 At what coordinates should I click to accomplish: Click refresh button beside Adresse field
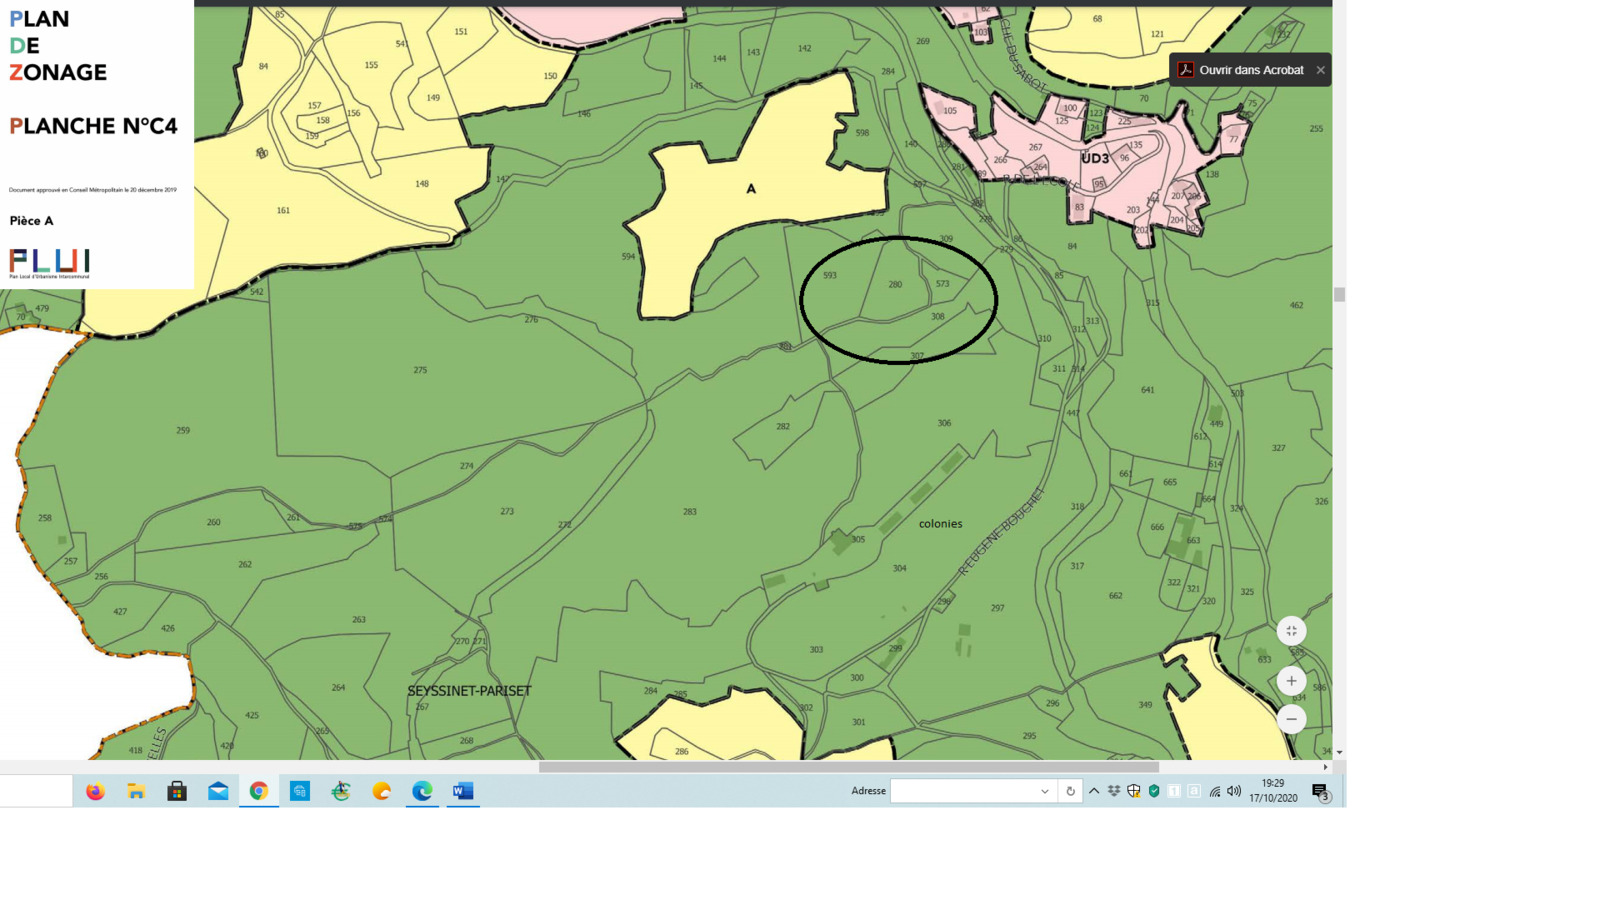pyautogui.click(x=1070, y=791)
